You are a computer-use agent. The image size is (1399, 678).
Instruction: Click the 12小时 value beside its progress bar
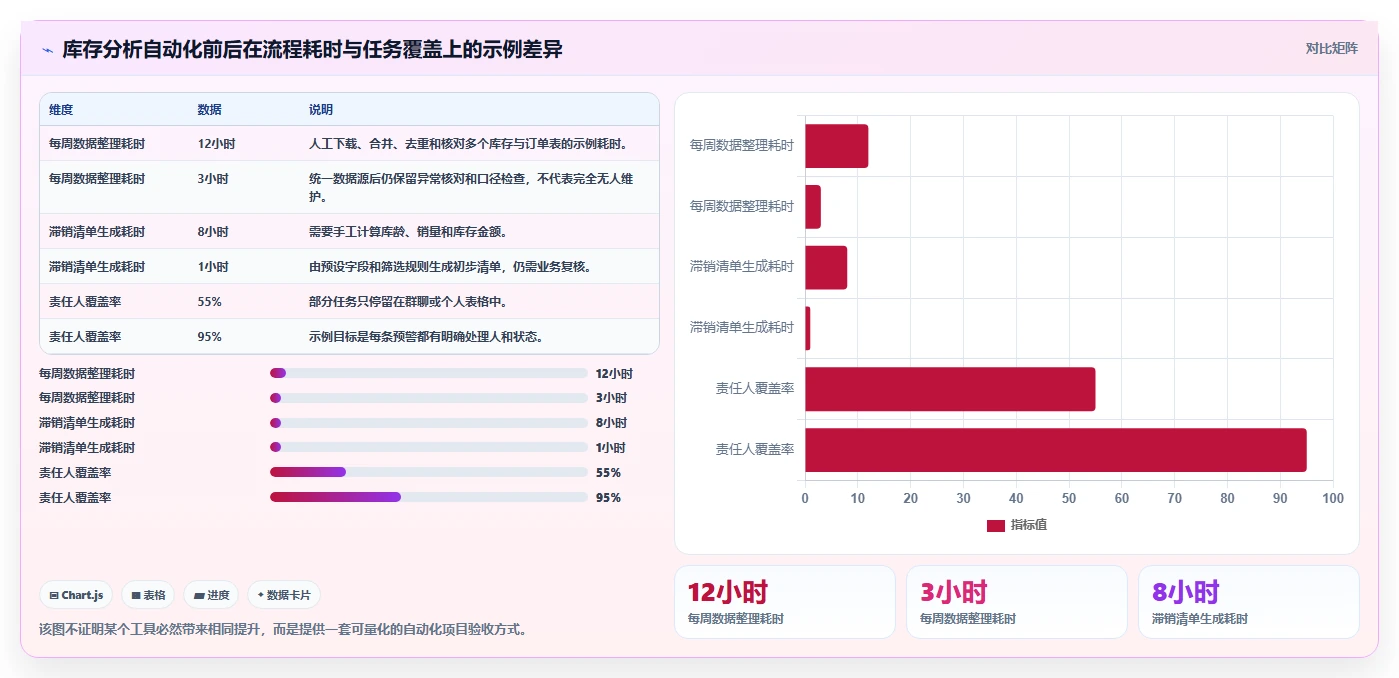pos(614,373)
